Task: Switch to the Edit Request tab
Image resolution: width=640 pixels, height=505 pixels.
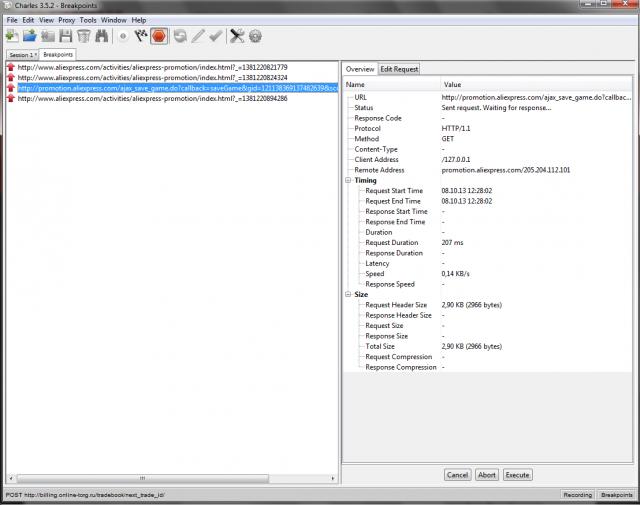Action: 399,69
